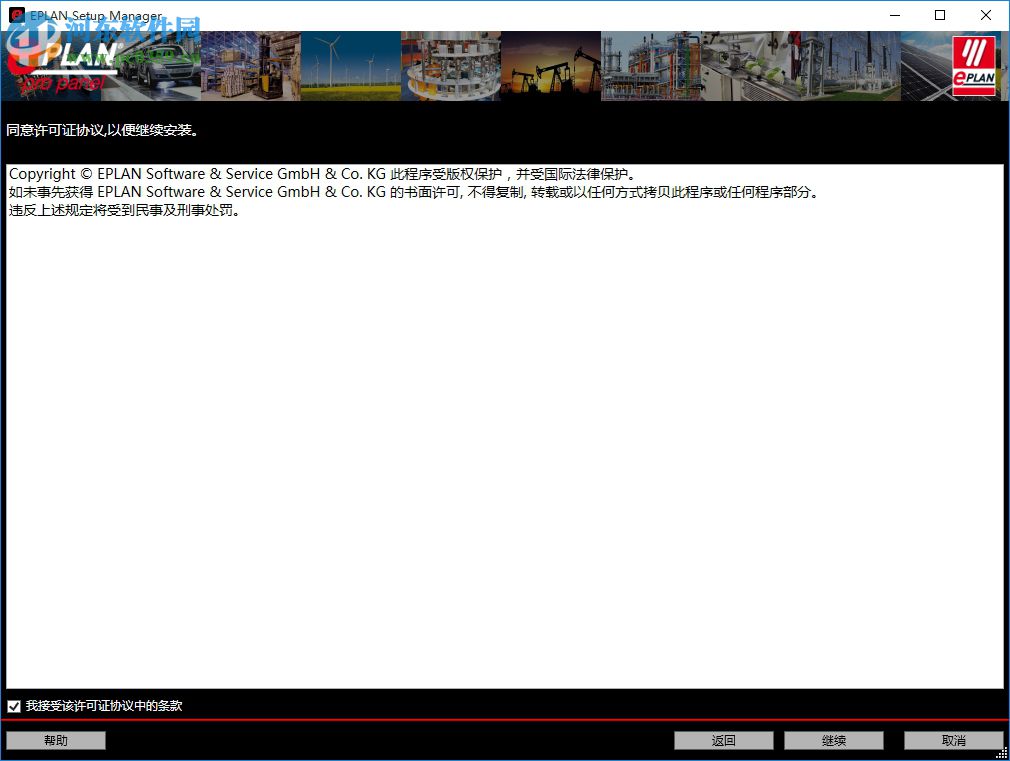Image resolution: width=1010 pixels, height=761 pixels.
Task: Click the 帮助 help button
Action: pos(56,740)
